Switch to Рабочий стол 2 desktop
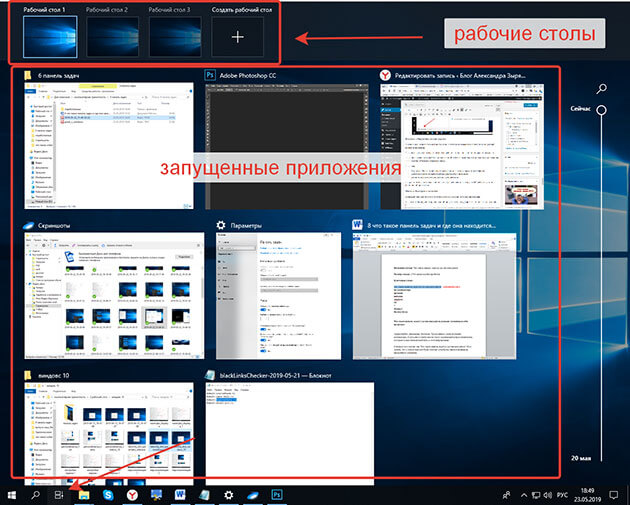Screen dimensions: 630x505 click(x=112, y=37)
